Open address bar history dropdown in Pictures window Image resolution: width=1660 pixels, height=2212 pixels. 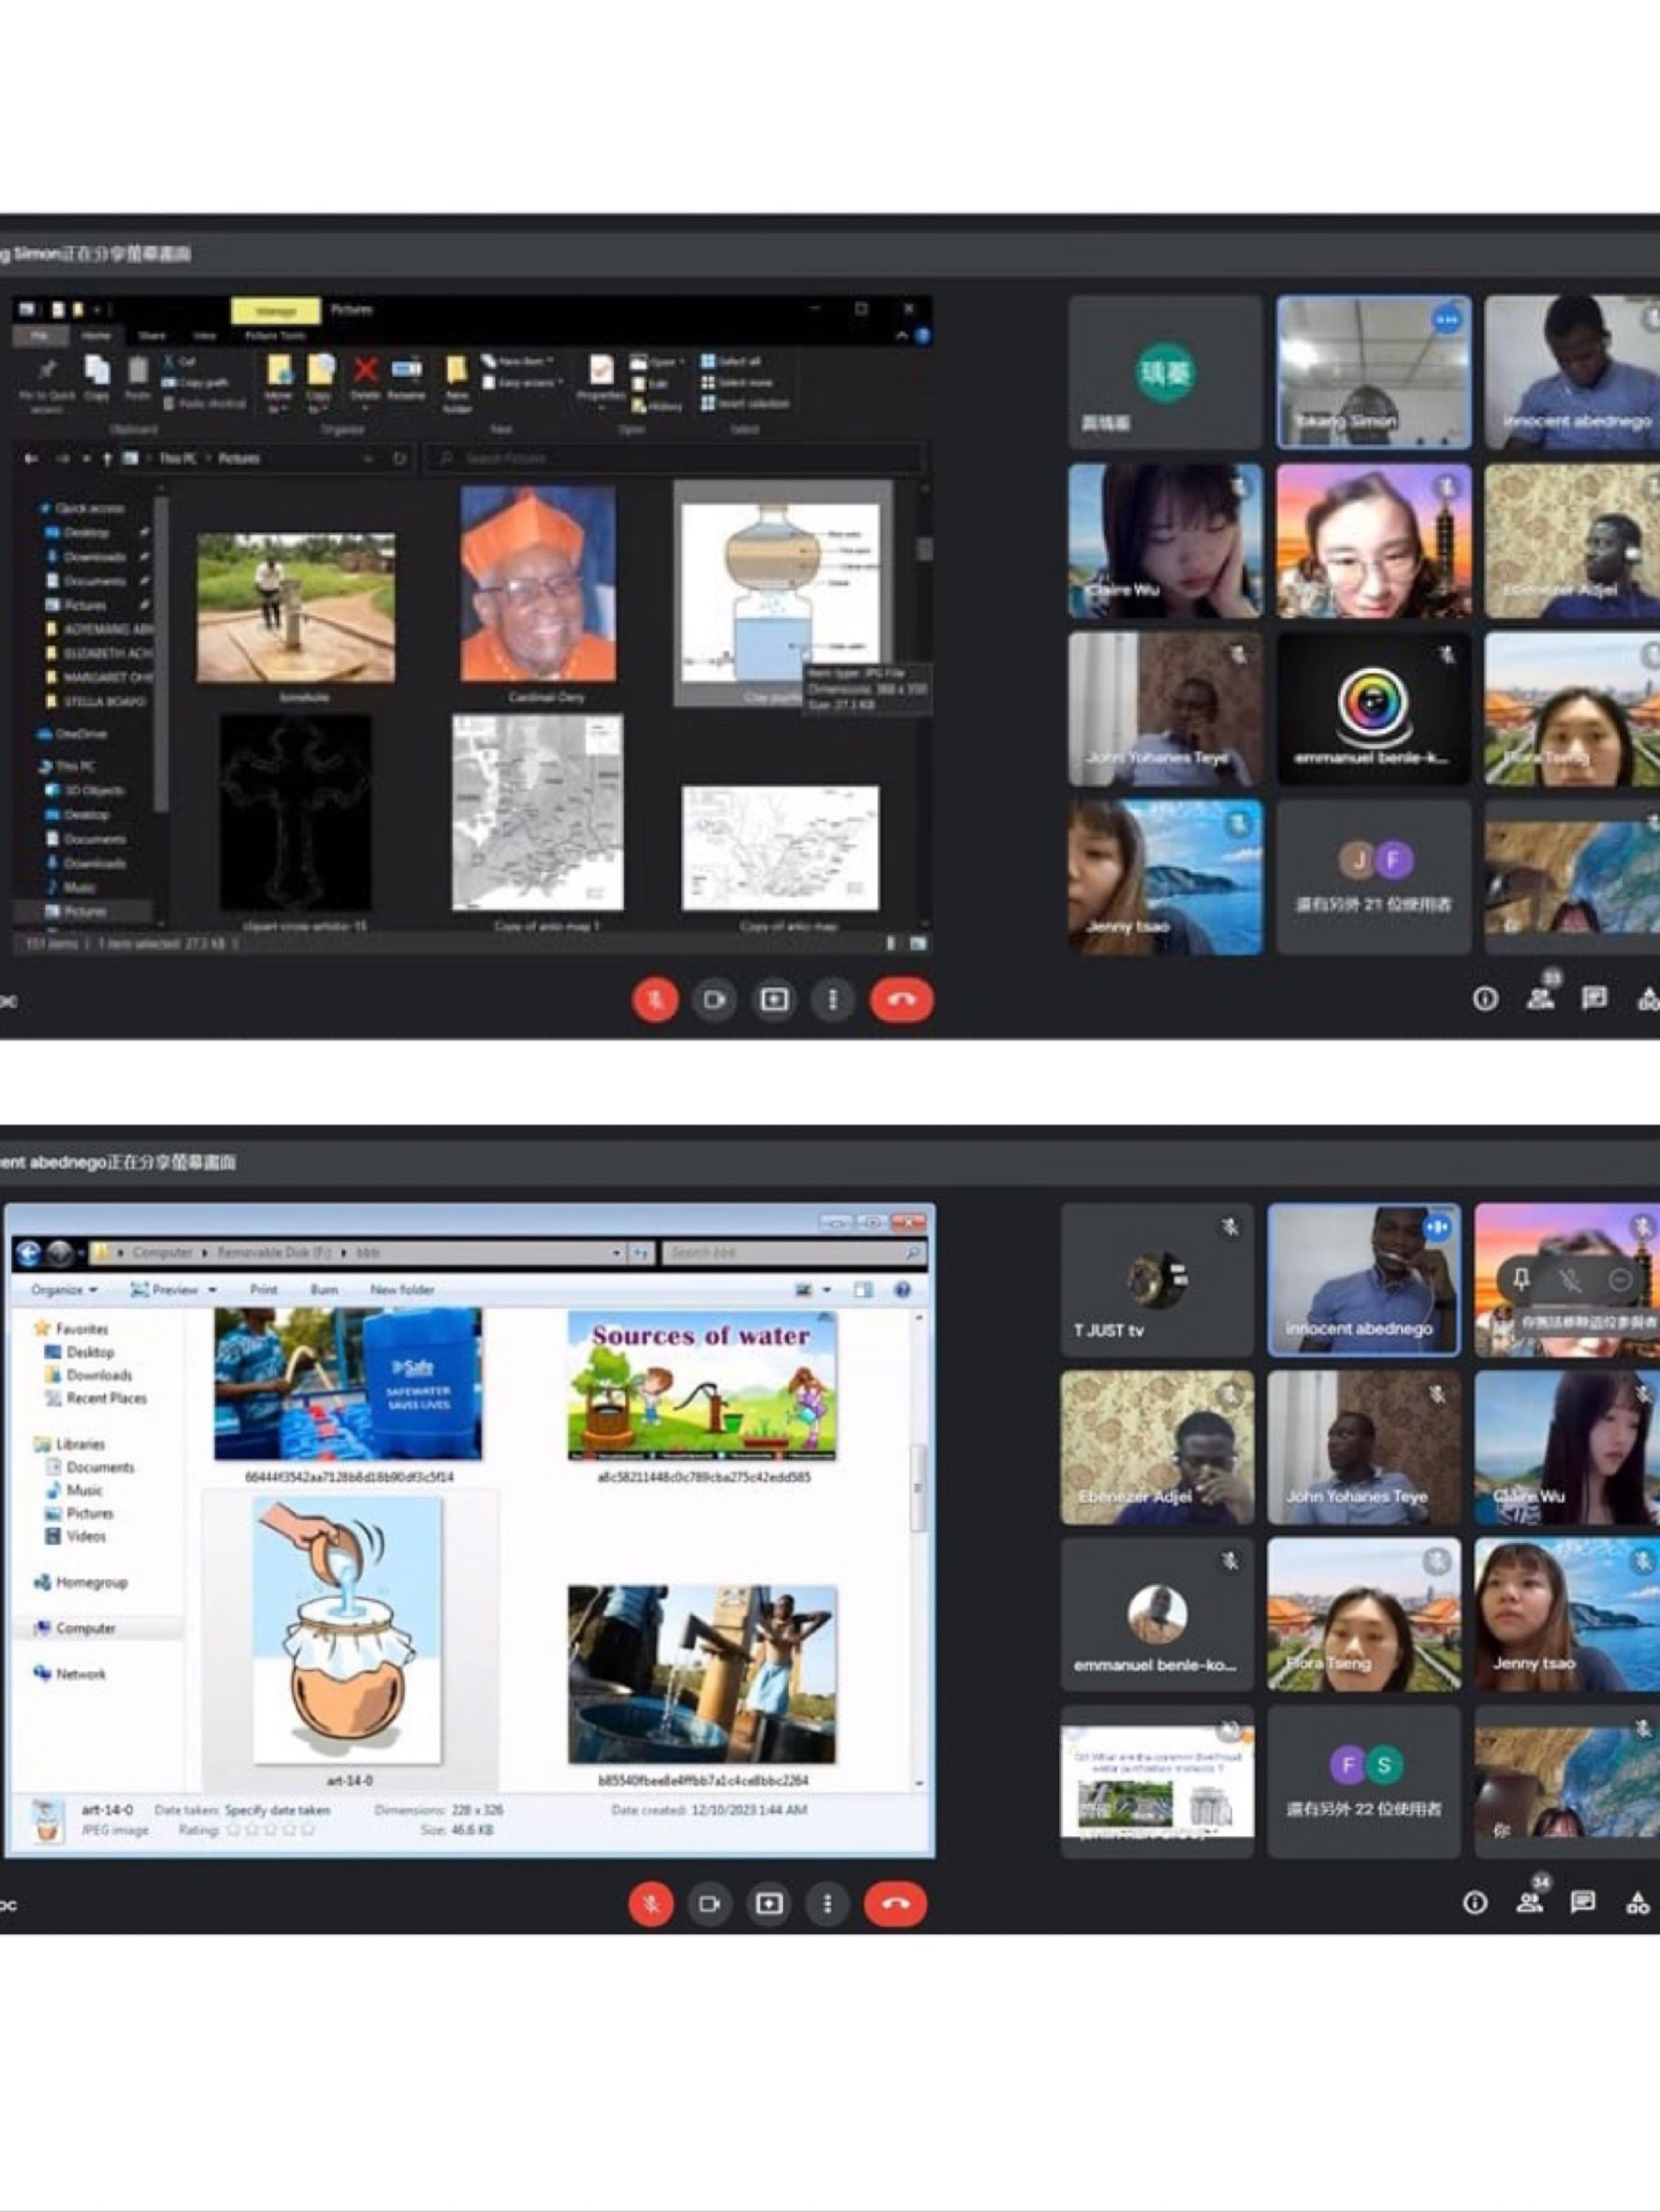368,459
